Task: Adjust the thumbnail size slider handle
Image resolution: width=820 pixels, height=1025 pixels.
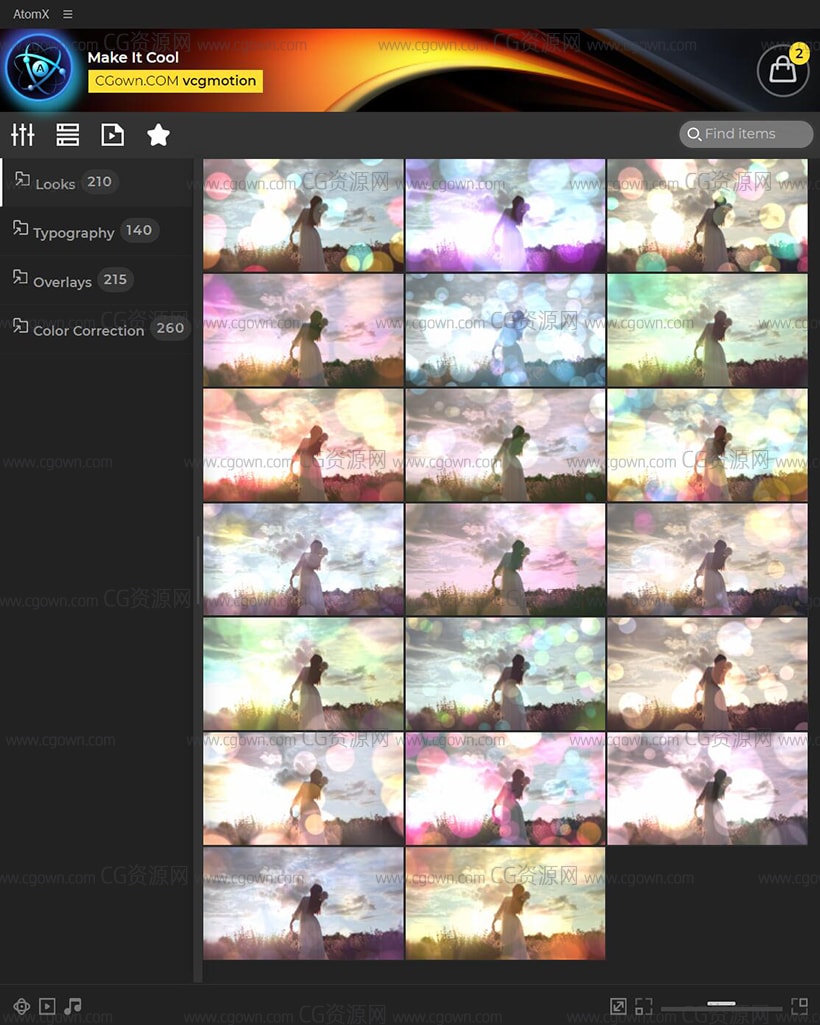Action: (x=721, y=1003)
